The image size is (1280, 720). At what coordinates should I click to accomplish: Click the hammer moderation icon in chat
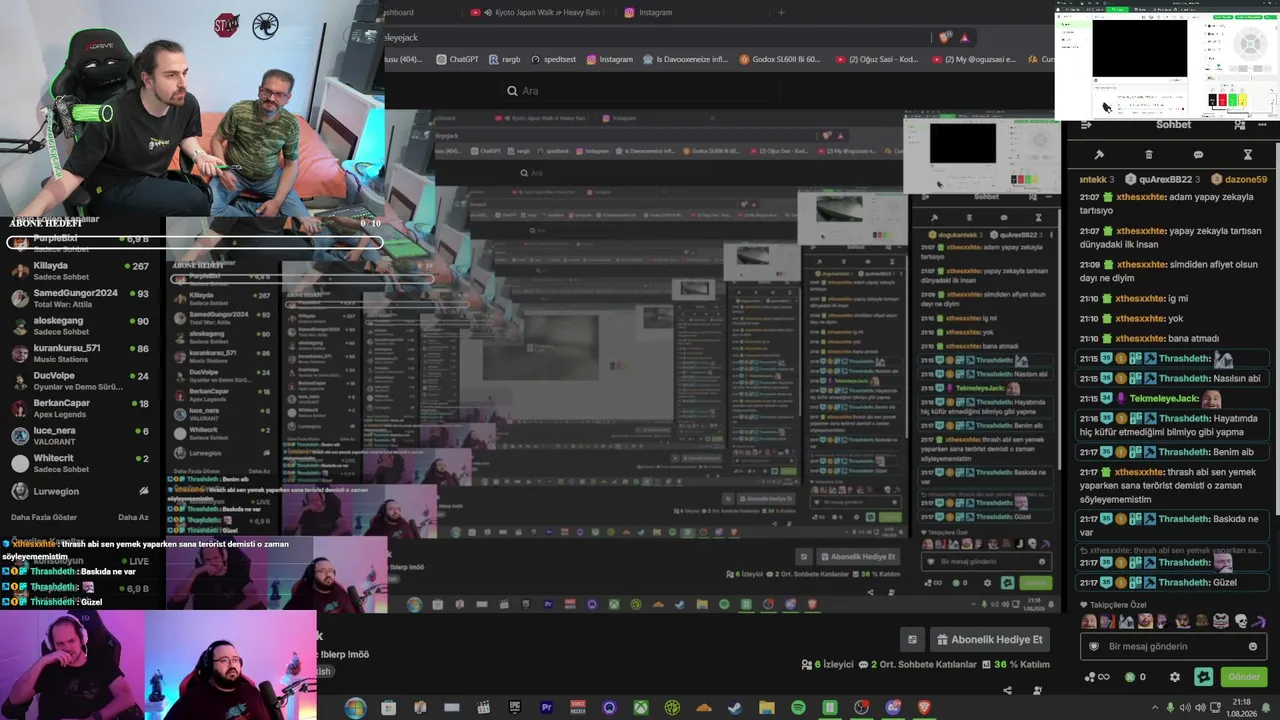coord(1098,155)
